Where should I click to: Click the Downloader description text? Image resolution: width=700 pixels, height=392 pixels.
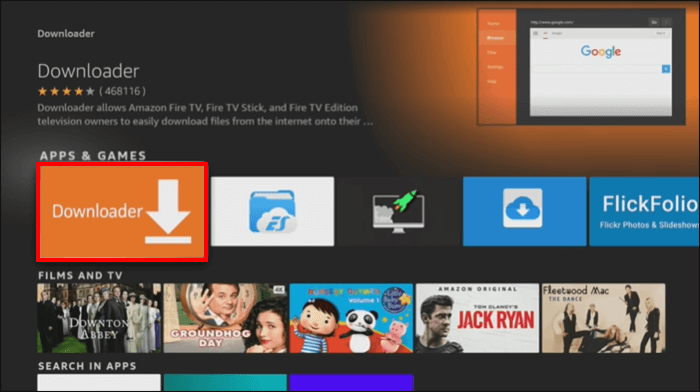(x=205, y=114)
